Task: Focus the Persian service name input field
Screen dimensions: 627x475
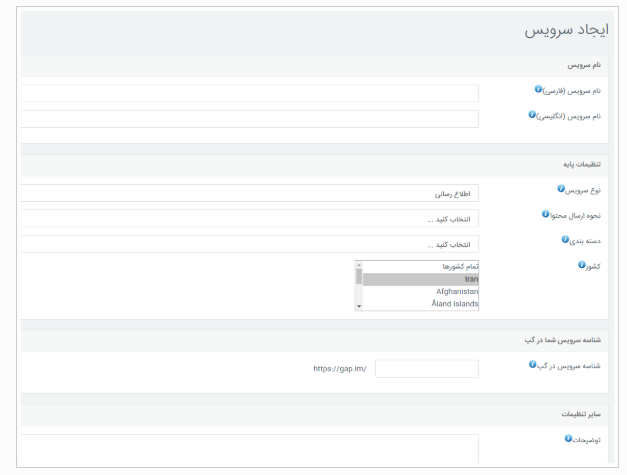Action: [250, 93]
